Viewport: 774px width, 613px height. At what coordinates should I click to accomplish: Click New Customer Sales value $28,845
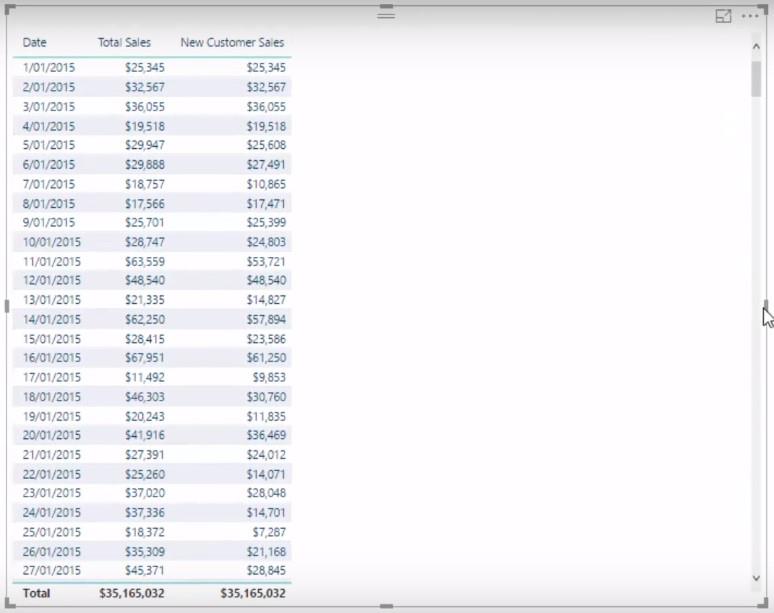(266, 571)
